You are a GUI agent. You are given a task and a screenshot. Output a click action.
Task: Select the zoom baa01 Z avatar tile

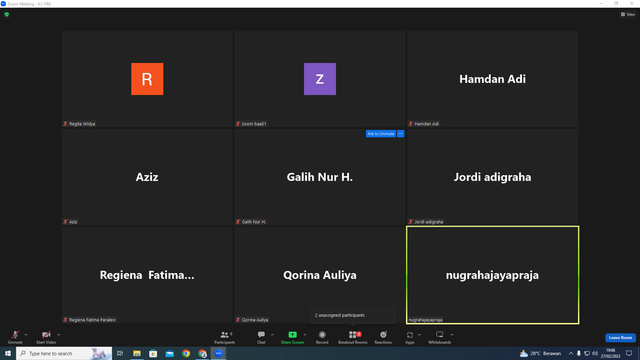[320, 79]
